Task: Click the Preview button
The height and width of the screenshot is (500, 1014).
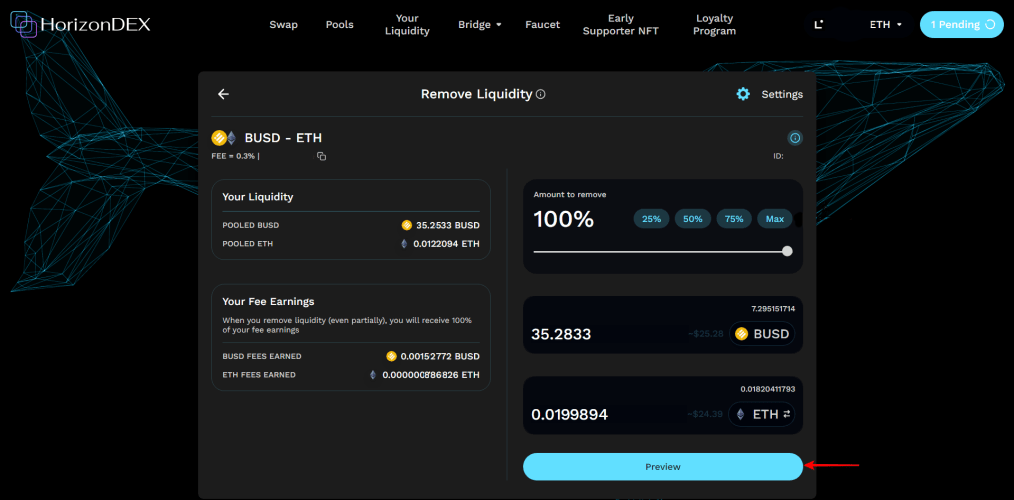Action: (x=662, y=466)
